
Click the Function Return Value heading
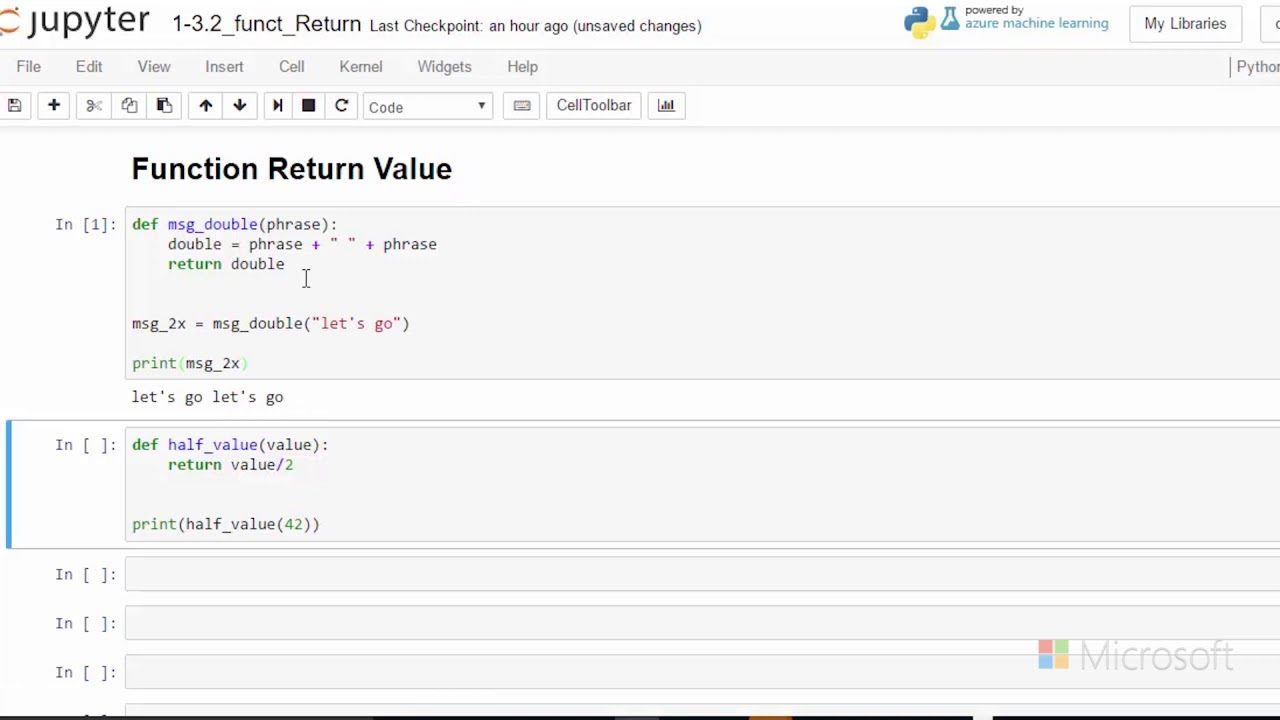click(292, 169)
